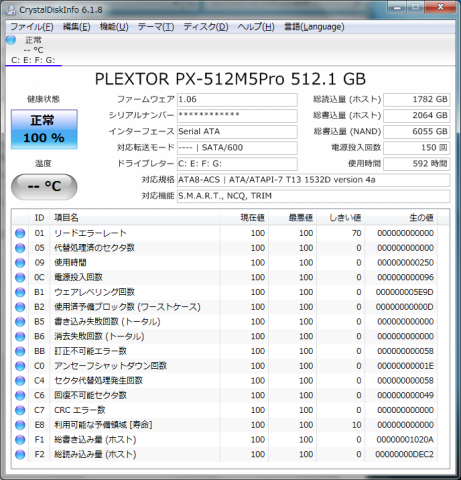
Task: Click power on count value 150 回
Action: (x=417, y=147)
